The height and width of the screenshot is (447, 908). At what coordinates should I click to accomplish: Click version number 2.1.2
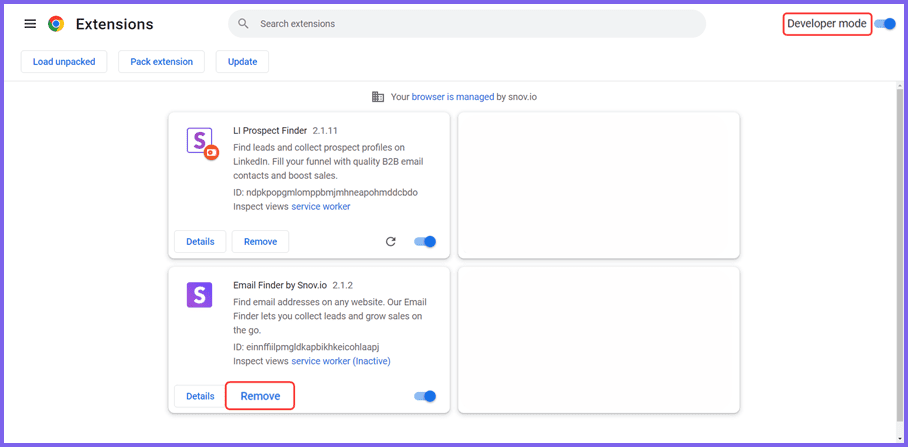343,285
